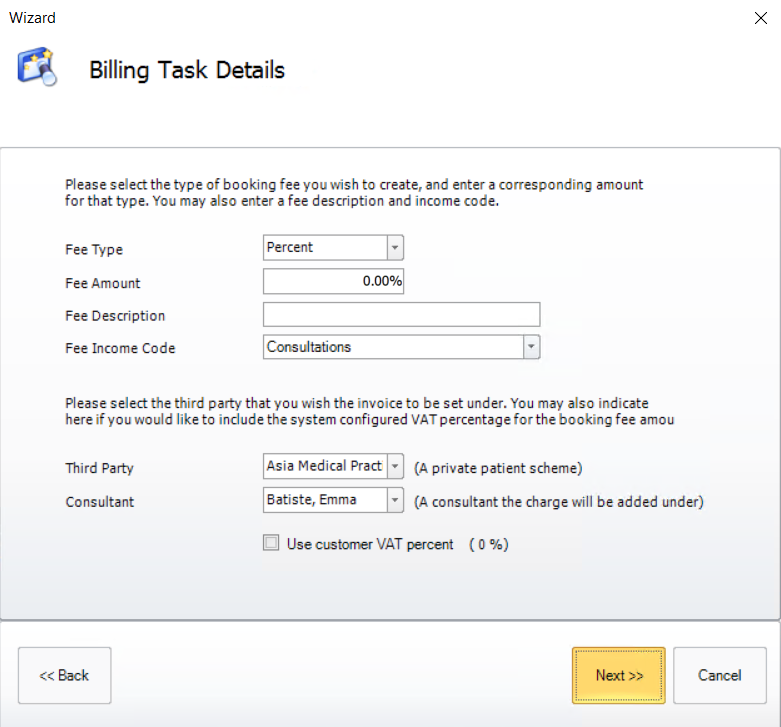Click the Billing Task Details heading

(187, 70)
